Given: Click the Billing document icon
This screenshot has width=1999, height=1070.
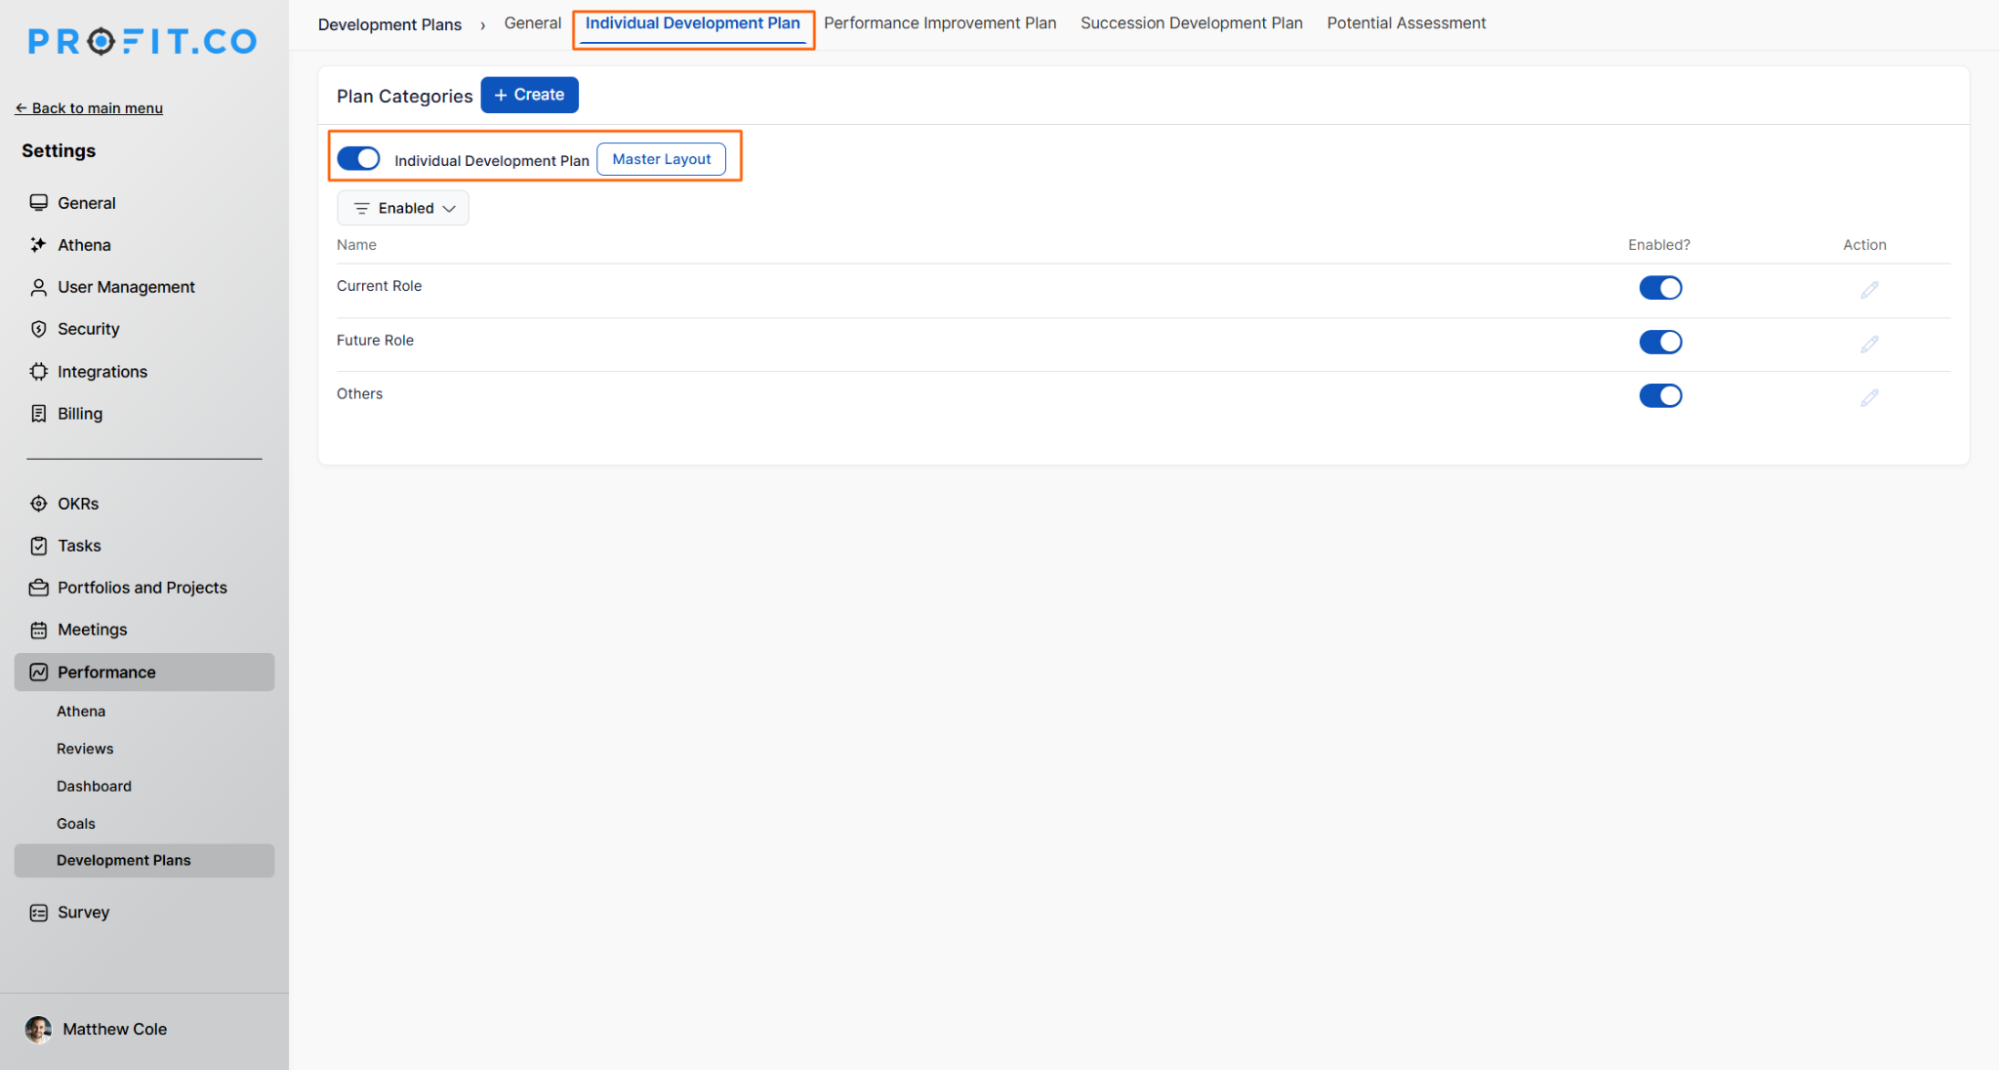Looking at the screenshot, I should pyautogui.click(x=39, y=413).
